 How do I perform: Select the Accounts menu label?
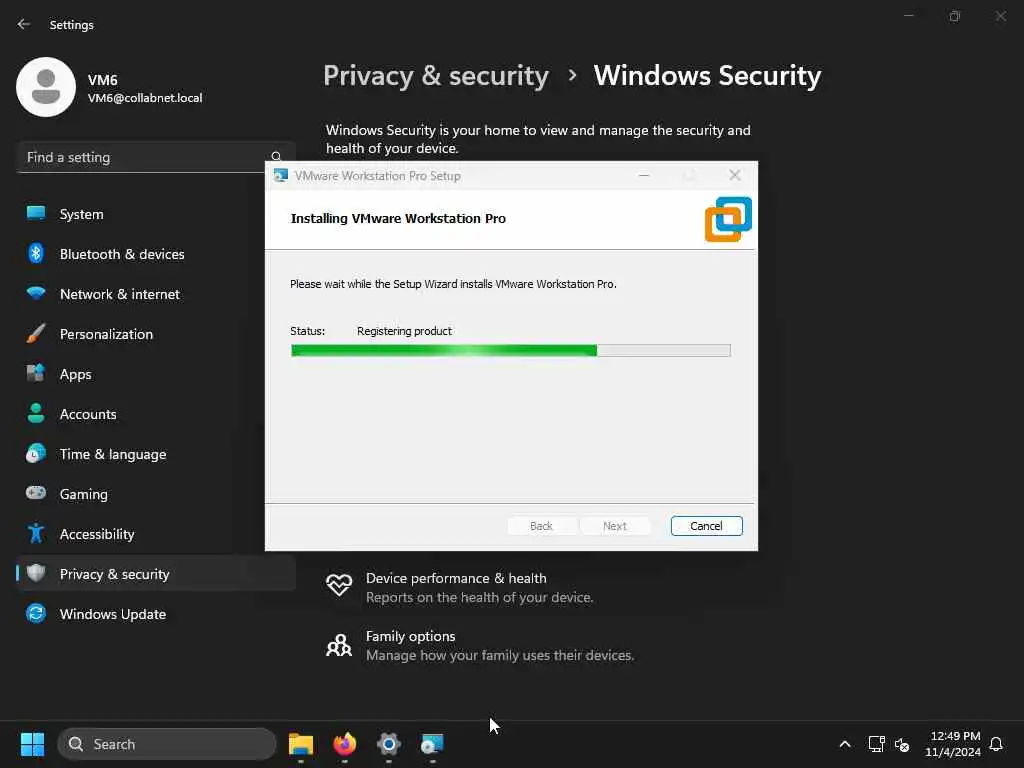coord(88,414)
